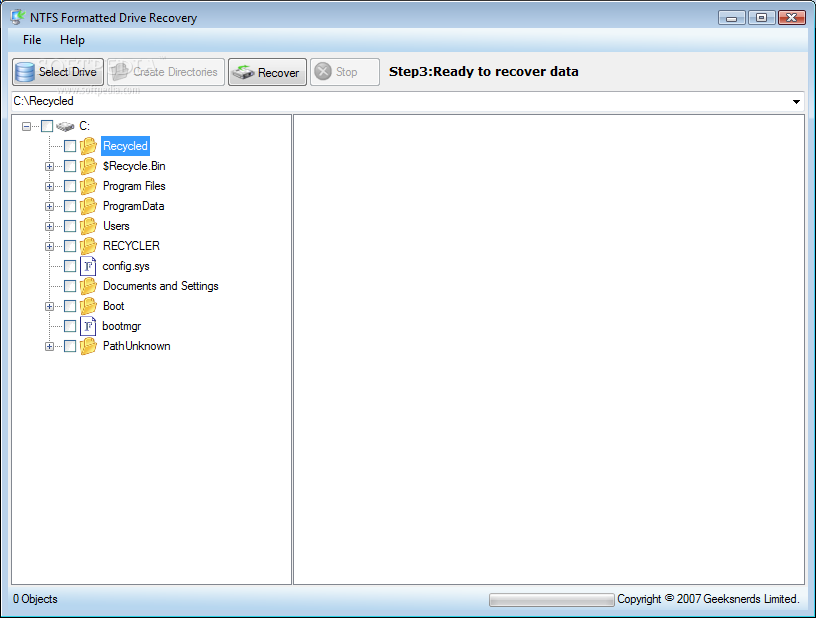
Task: Click the PathUnknown folder icon
Action: click(x=88, y=346)
